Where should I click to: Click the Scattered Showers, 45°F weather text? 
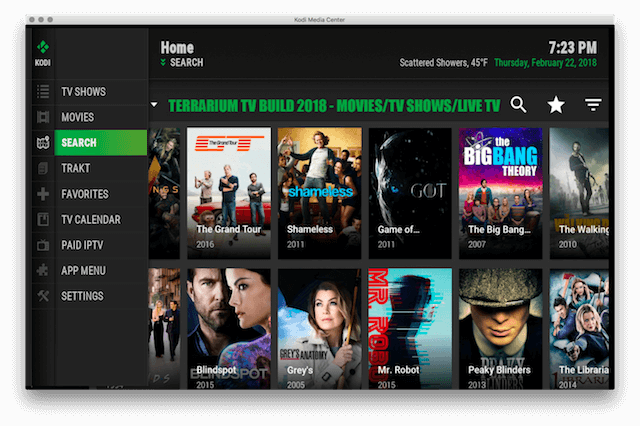tap(444, 63)
